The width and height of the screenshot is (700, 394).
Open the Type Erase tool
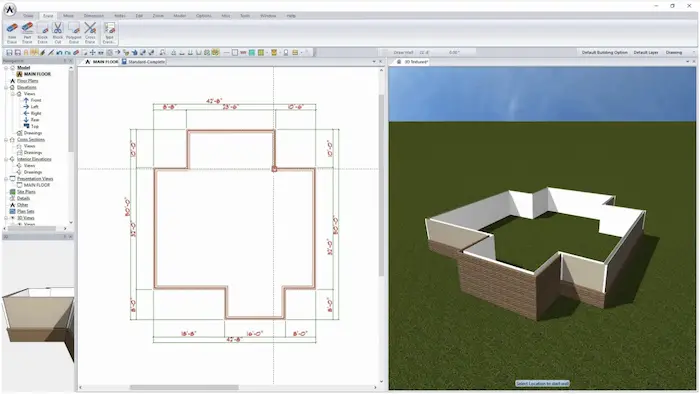click(109, 33)
